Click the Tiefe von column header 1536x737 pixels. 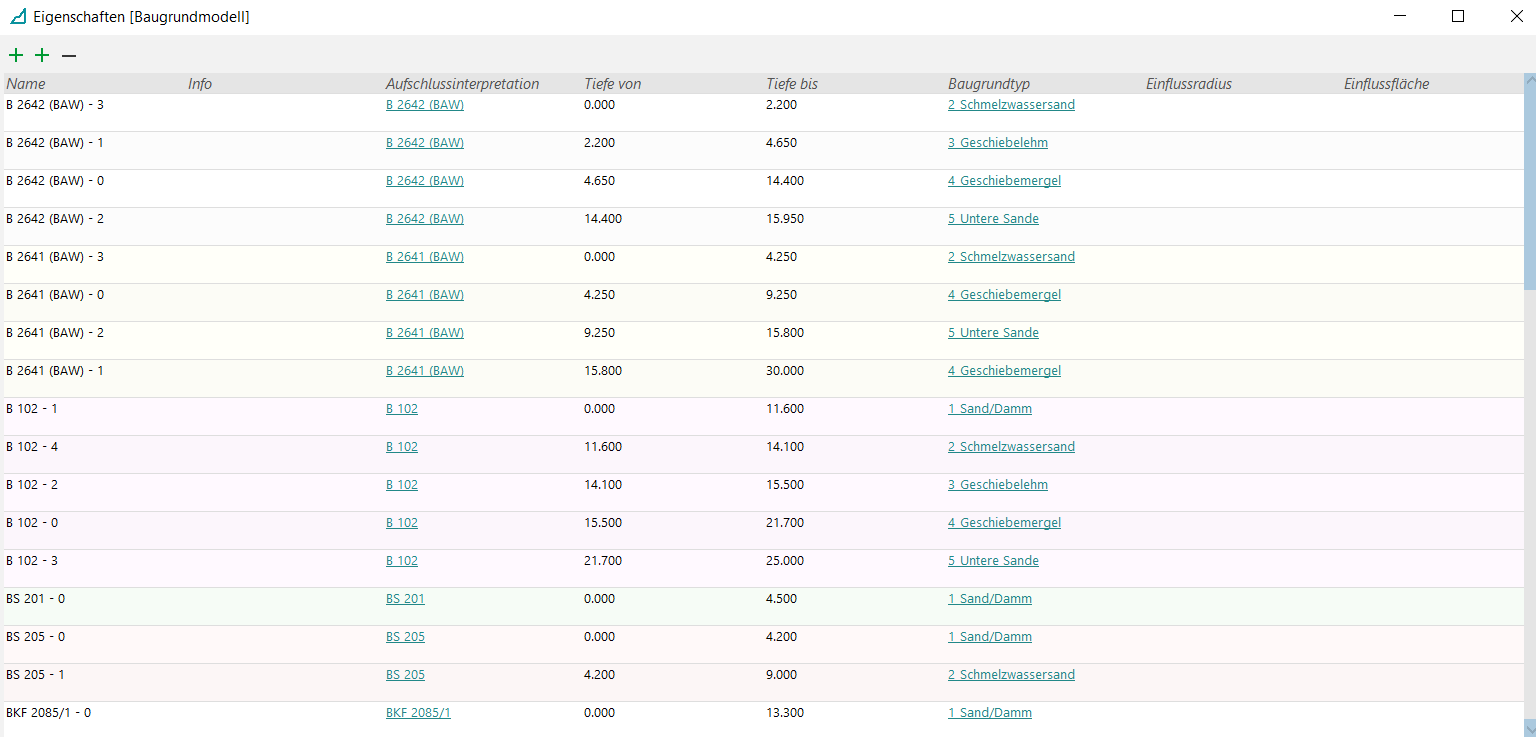pos(612,84)
